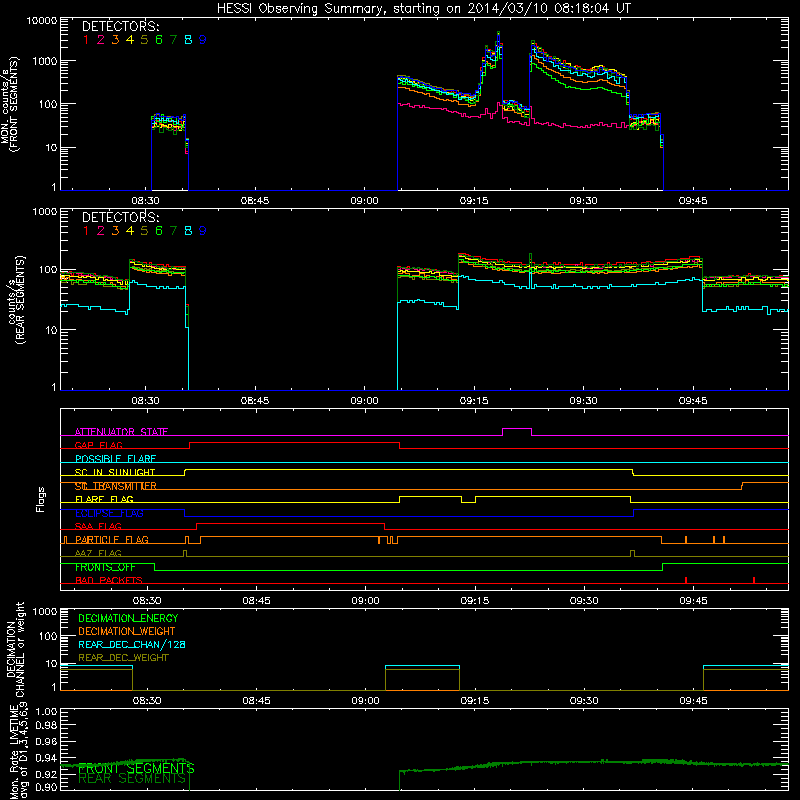Screen dimensions: 800x800
Task: Select the POSSIBLE_FLARE flag label
Action: pyautogui.click(x=115, y=459)
